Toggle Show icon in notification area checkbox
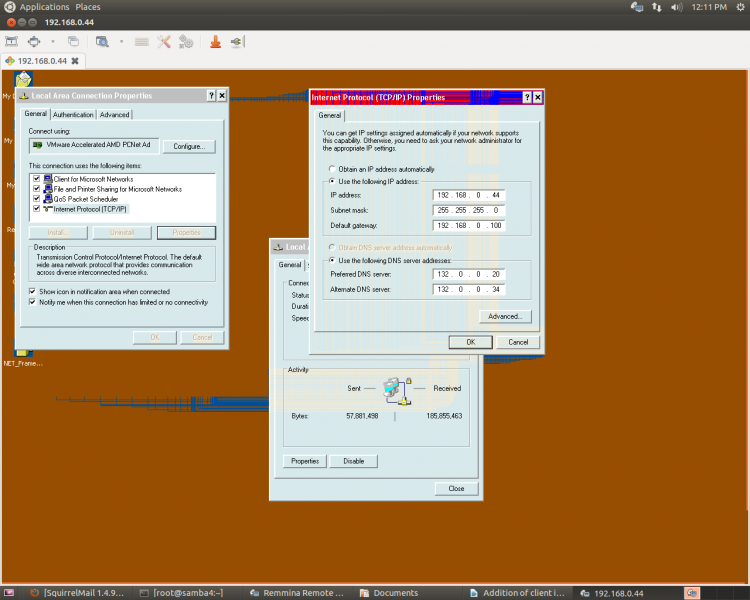This screenshot has width=750, height=600. pos(33,291)
